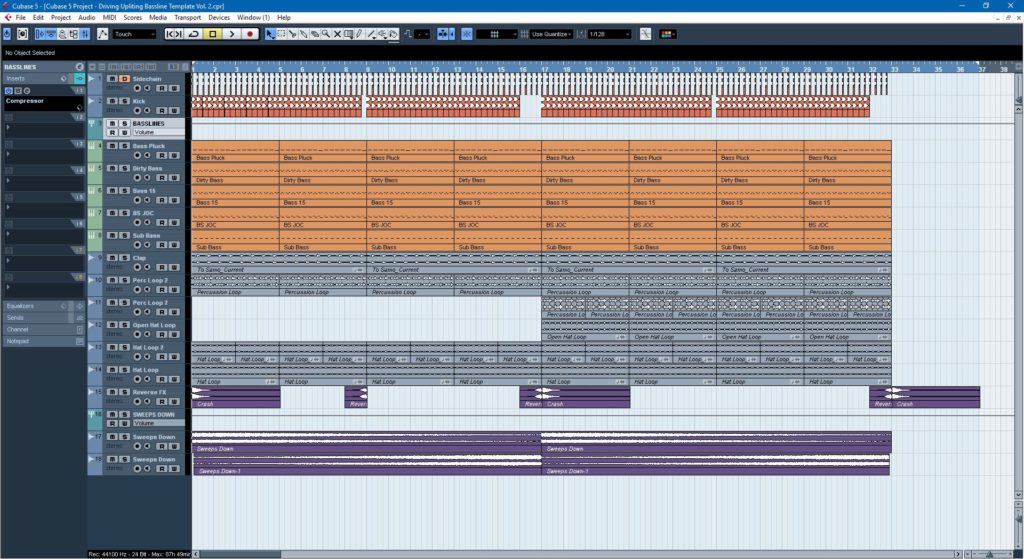Open the Help menu
1024x559 pixels.
point(283,18)
